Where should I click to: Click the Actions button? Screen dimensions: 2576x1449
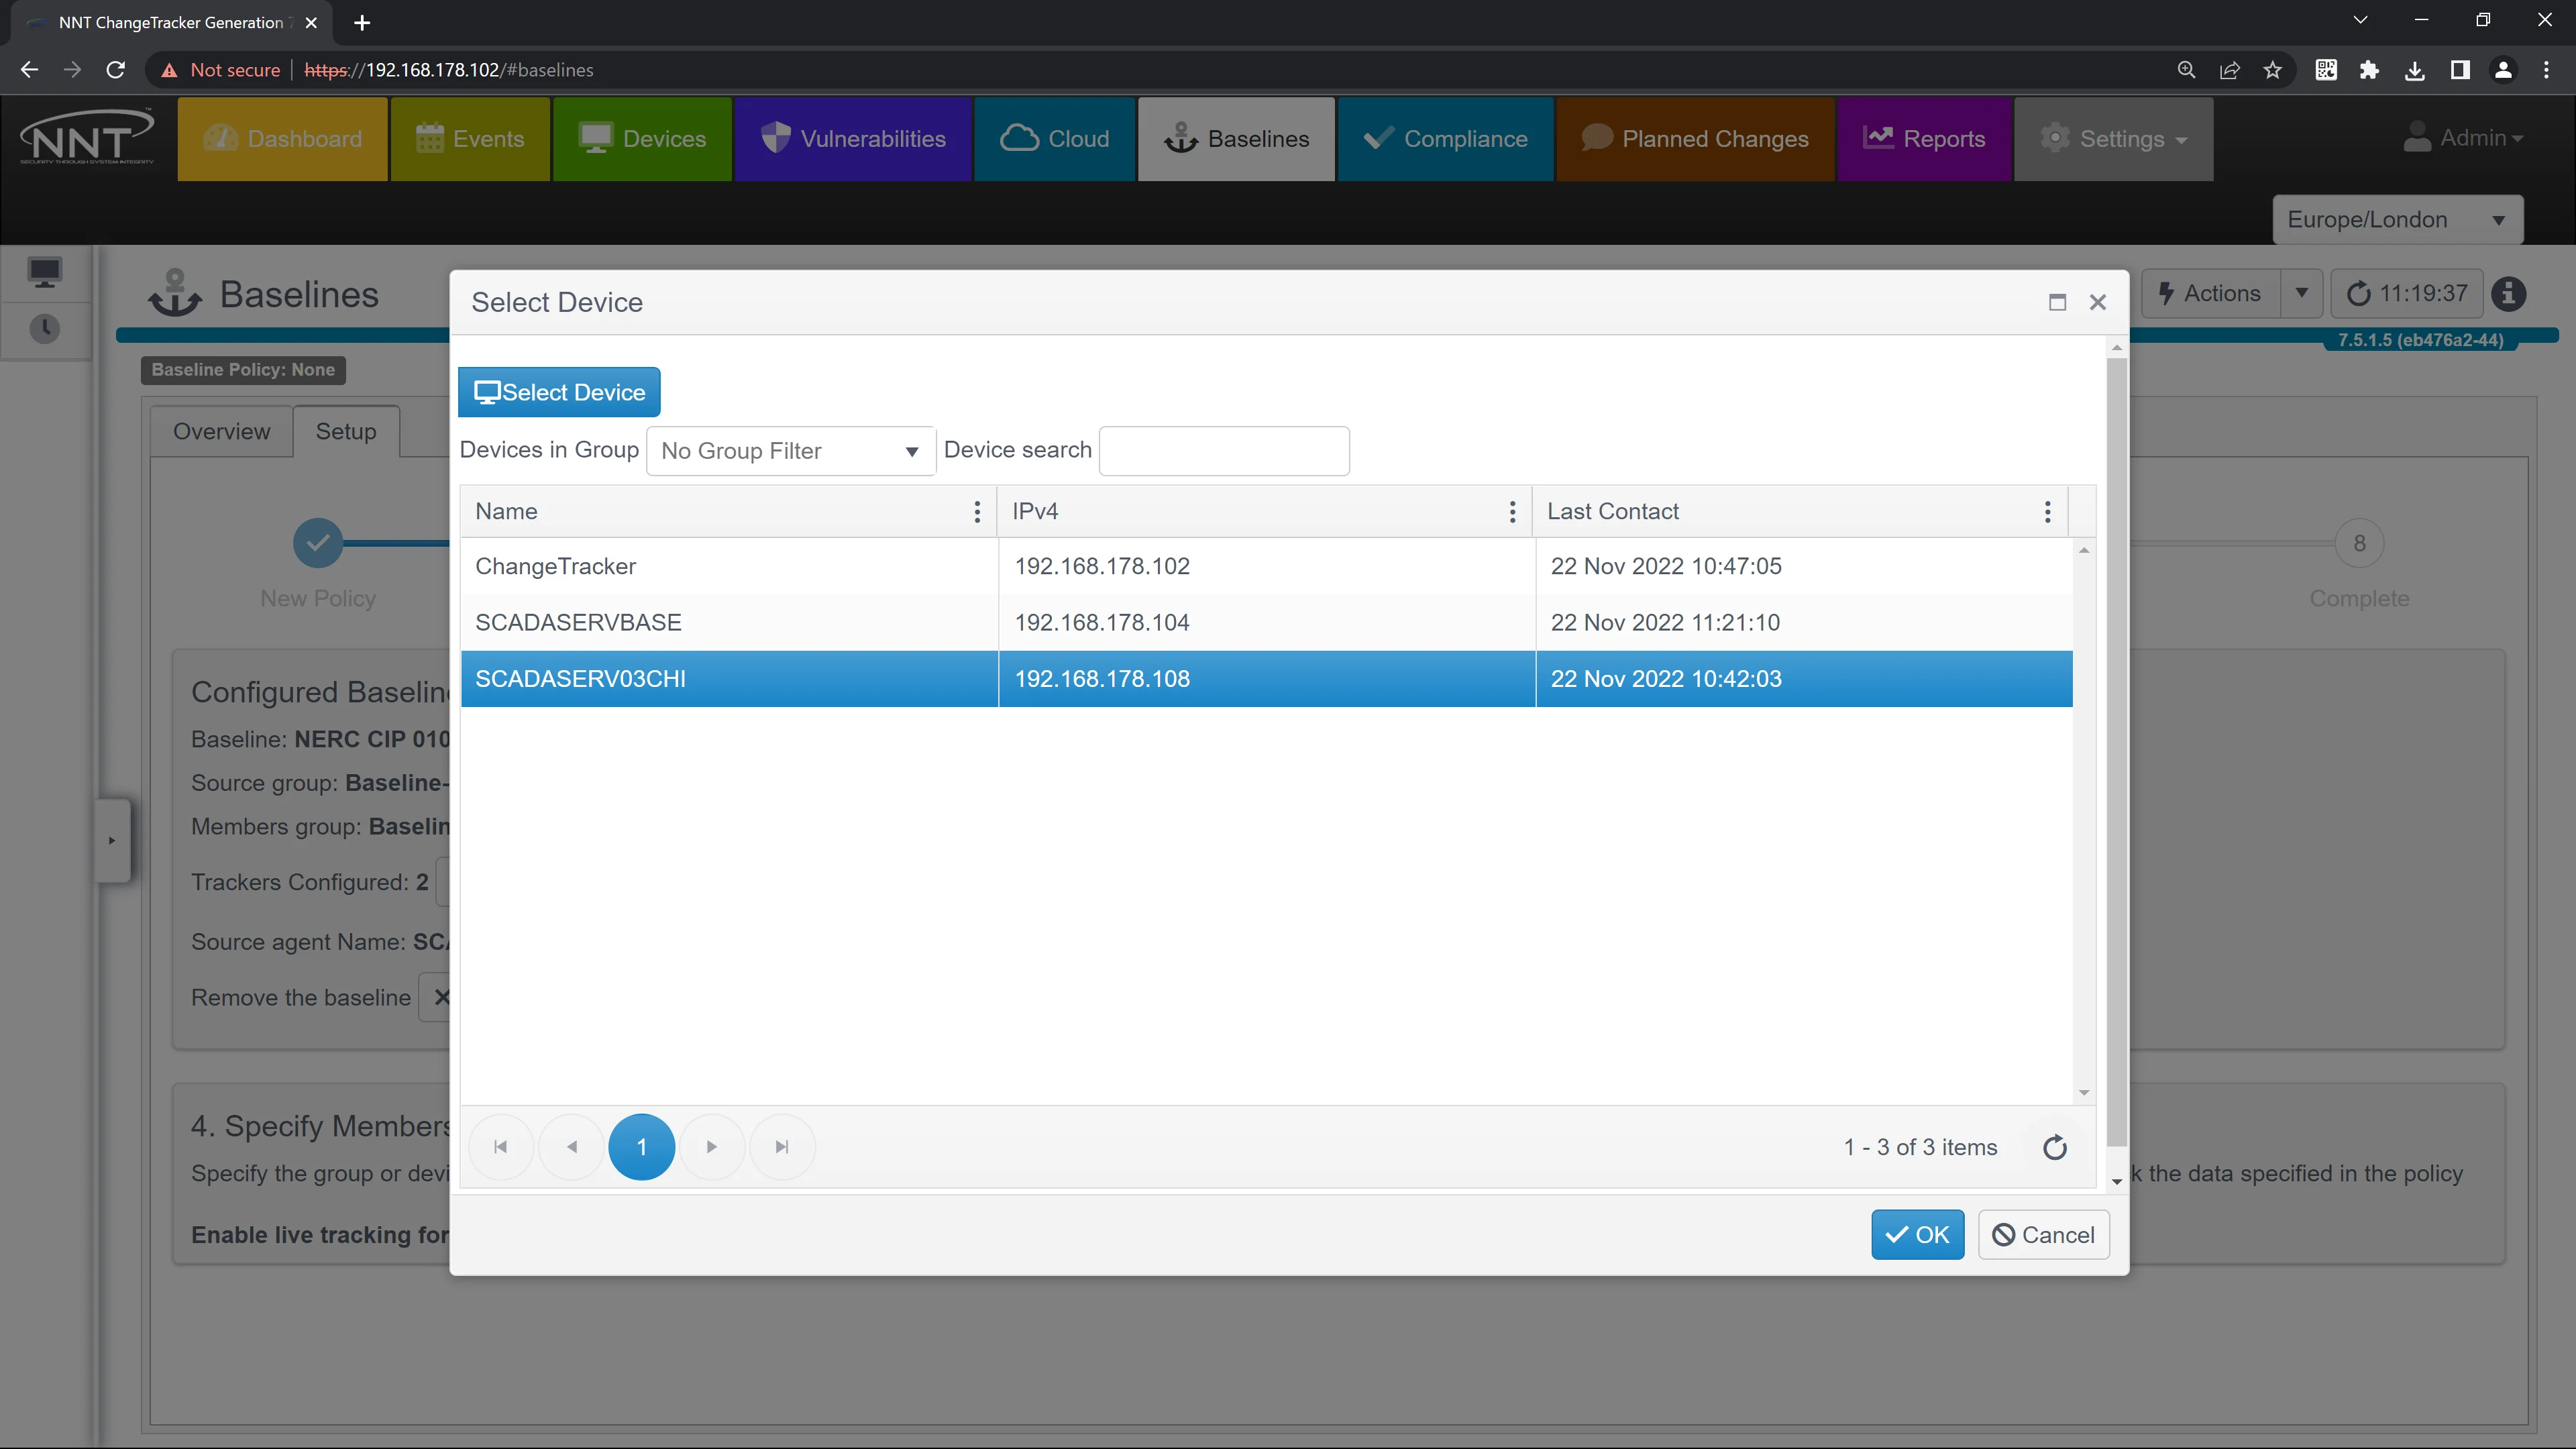2211,294
